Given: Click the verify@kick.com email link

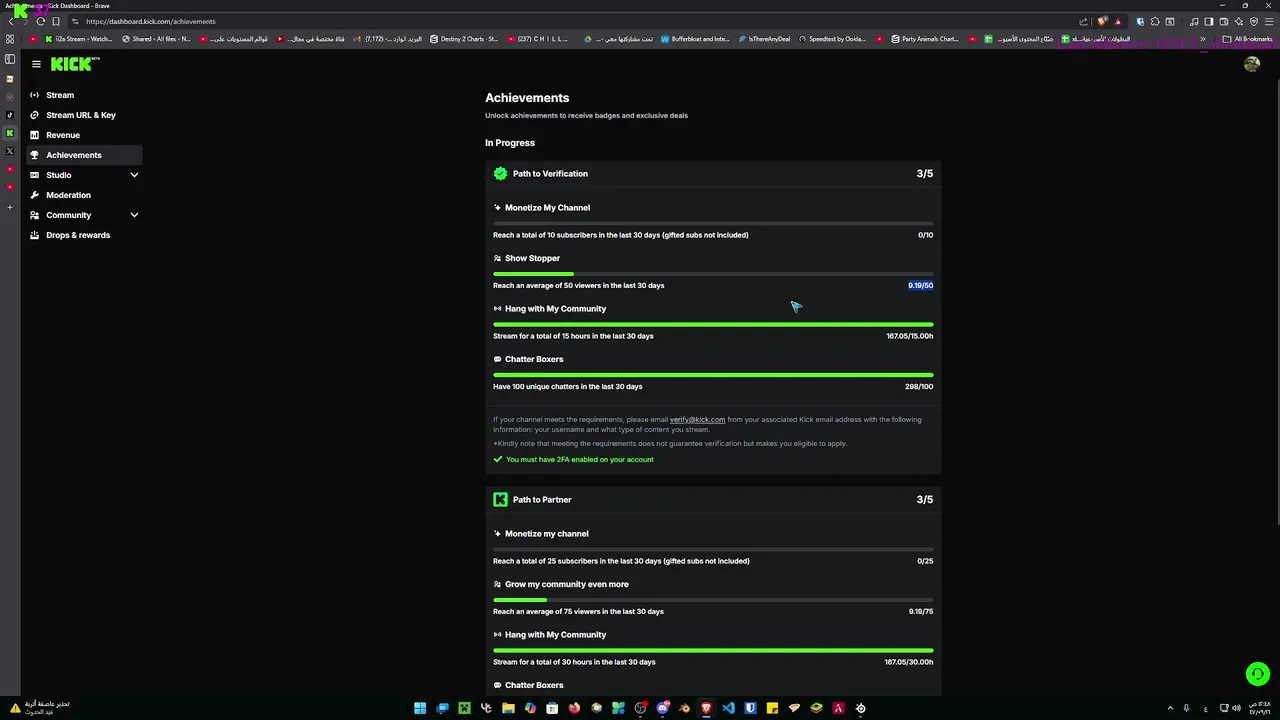Looking at the screenshot, I should pos(697,420).
